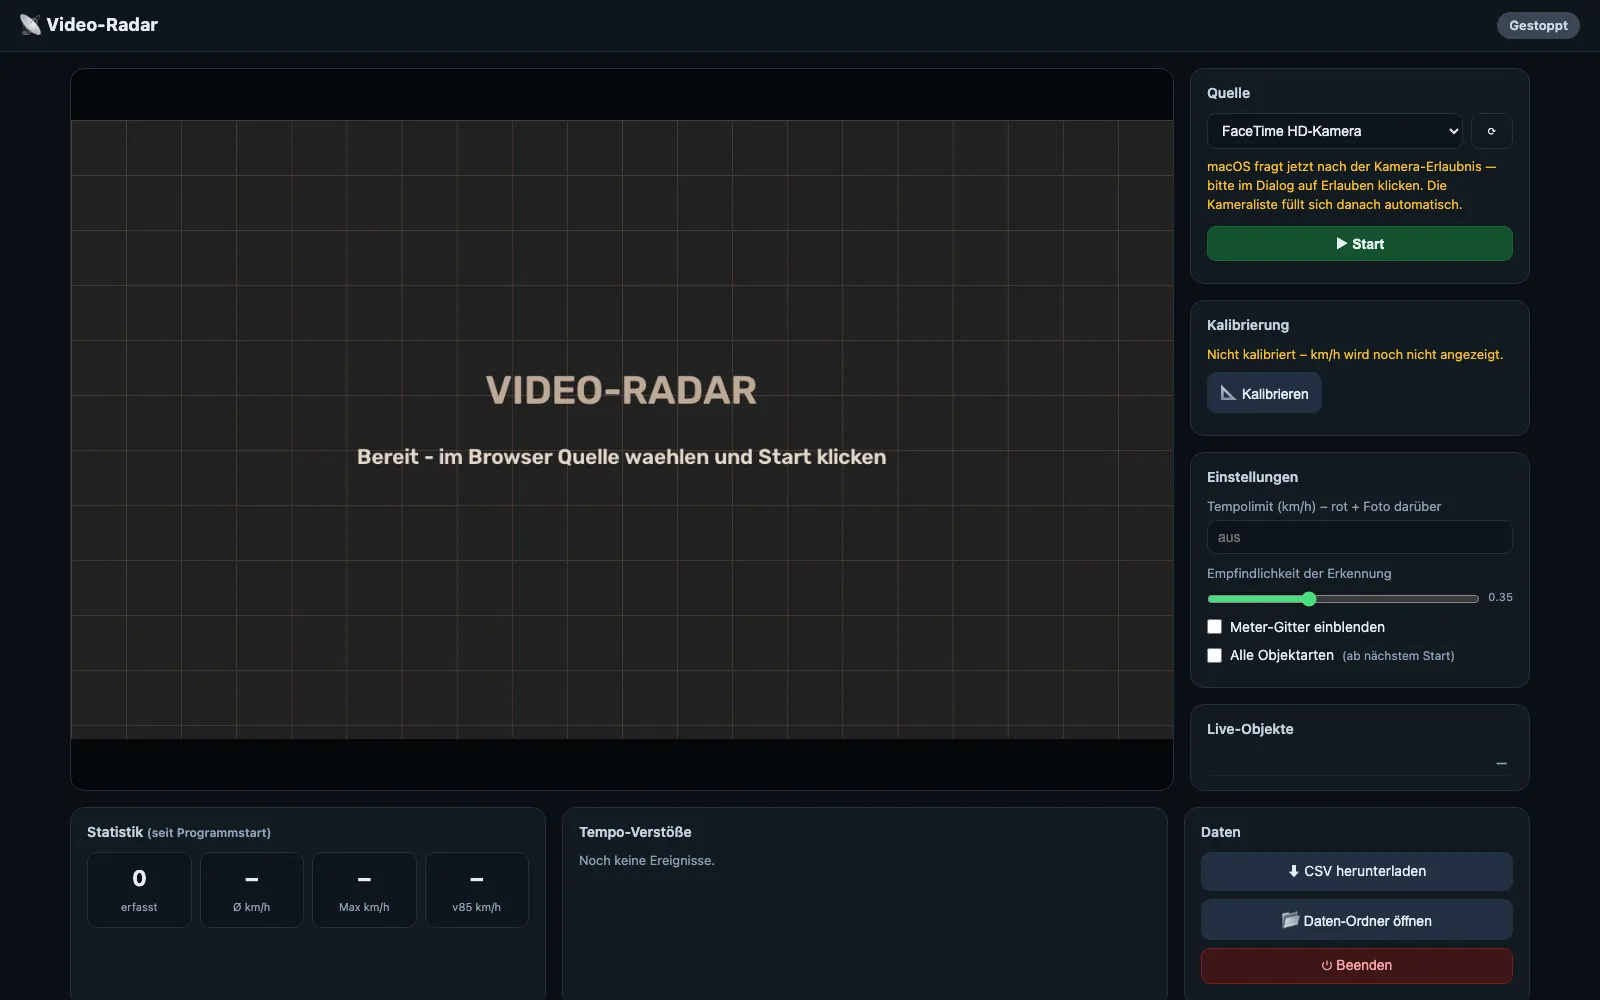
Task: Click the Einstellungen heading
Action: pyautogui.click(x=1252, y=477)
